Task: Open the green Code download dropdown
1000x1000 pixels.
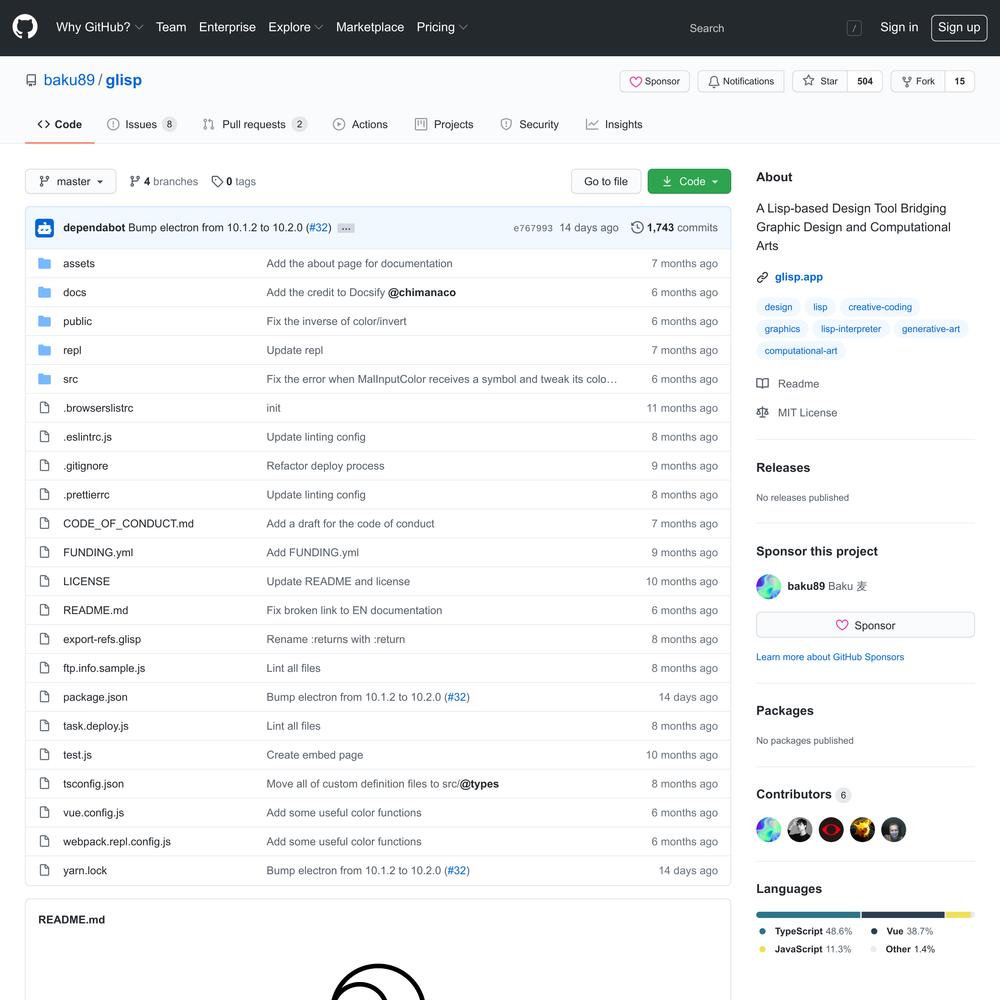Action: pyautogui.click(x=689, y=182)
